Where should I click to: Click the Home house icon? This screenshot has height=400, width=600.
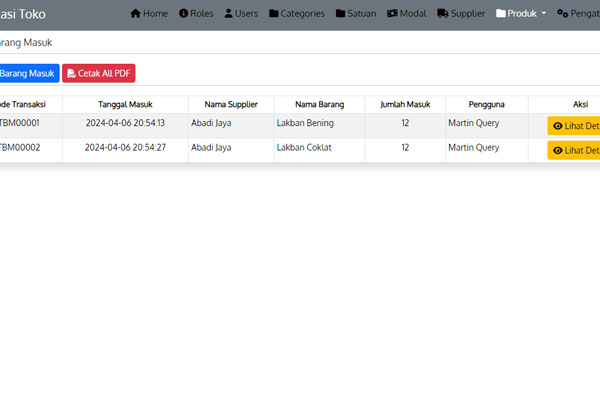[135, 13]
